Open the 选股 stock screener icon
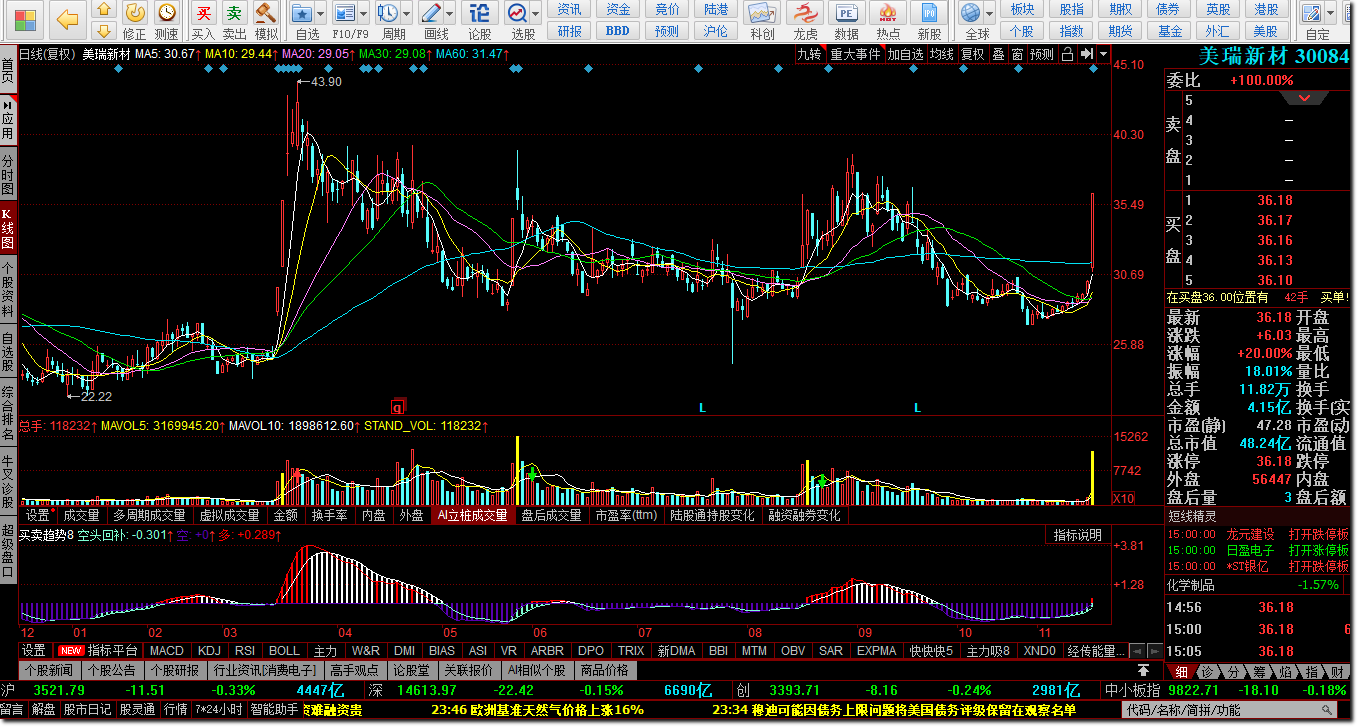 point(517,13)
